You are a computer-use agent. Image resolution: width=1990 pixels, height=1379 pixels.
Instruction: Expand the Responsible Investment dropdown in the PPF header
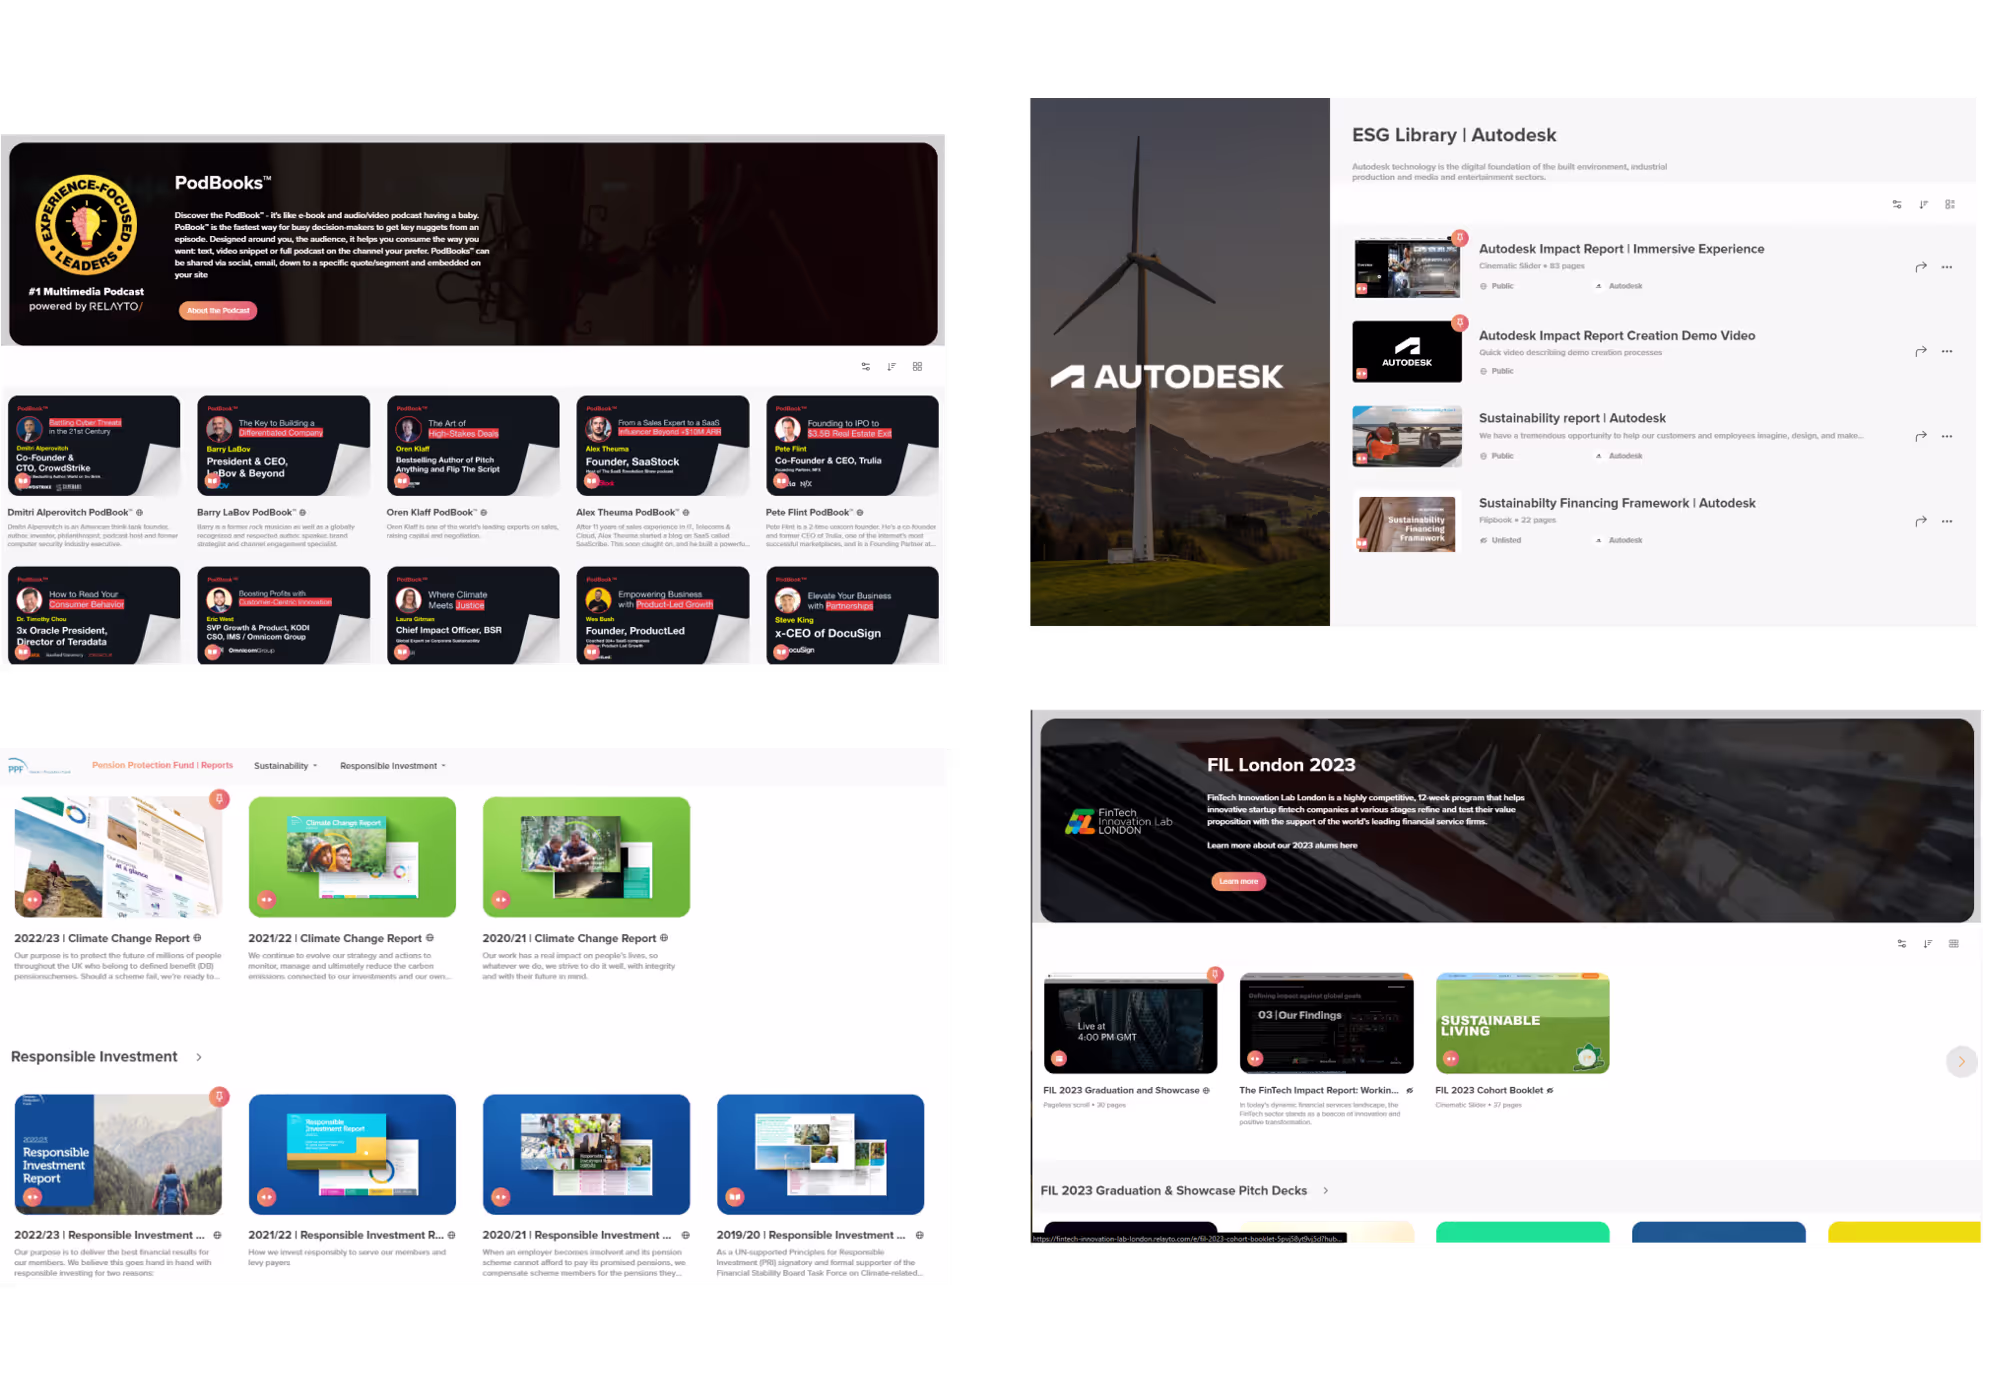[x=393, y=766]
